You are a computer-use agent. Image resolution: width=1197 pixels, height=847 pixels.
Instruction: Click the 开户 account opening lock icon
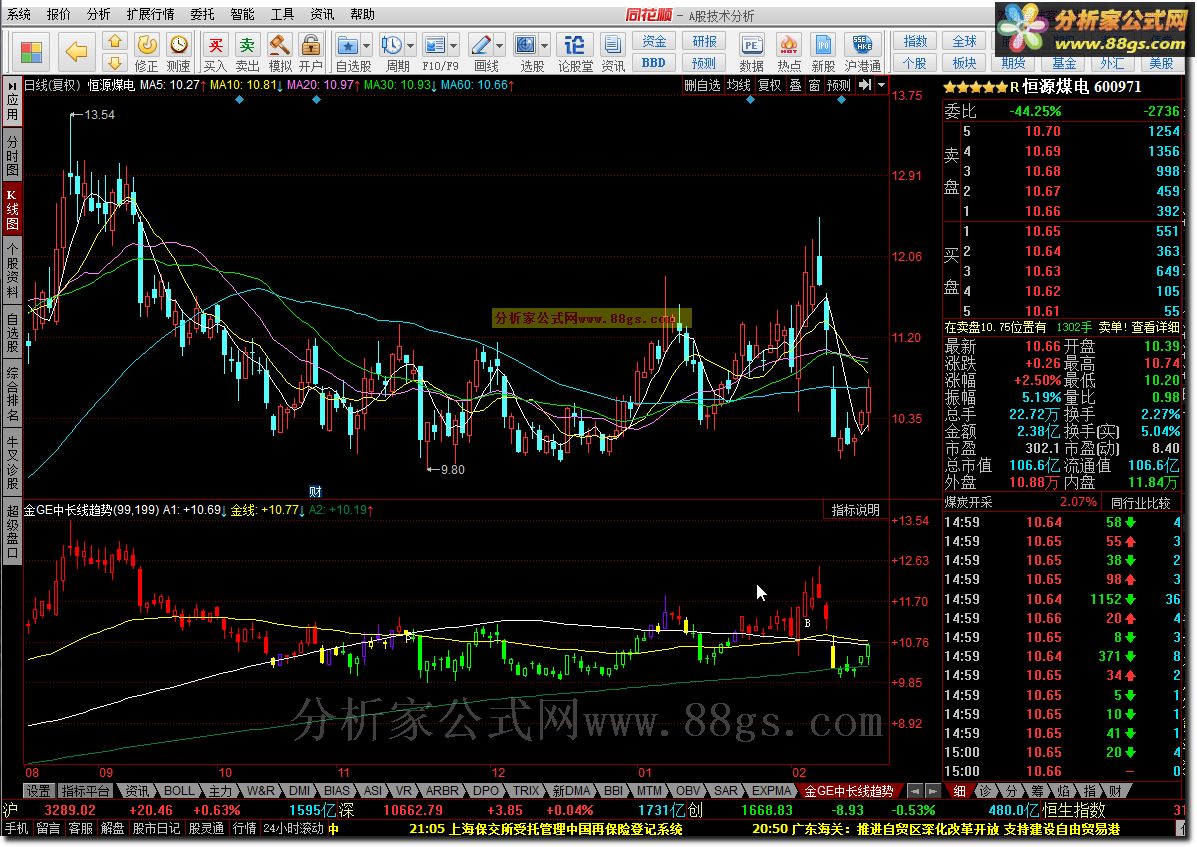[x=310, y=53]
